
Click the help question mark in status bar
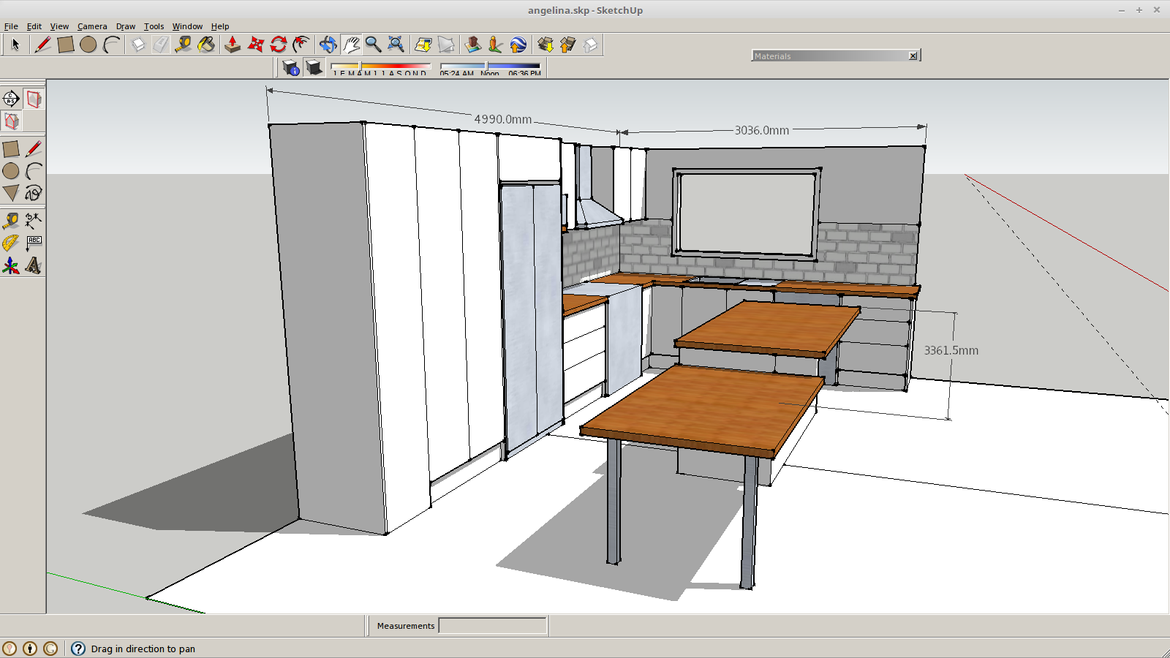tap(78, 649)
